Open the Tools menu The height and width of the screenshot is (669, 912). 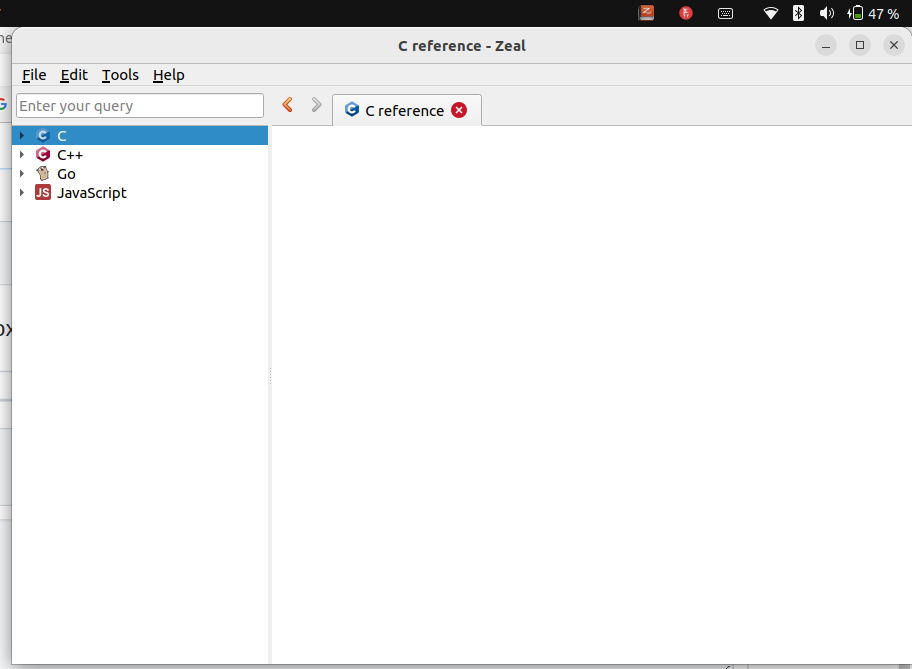(120, 75)
